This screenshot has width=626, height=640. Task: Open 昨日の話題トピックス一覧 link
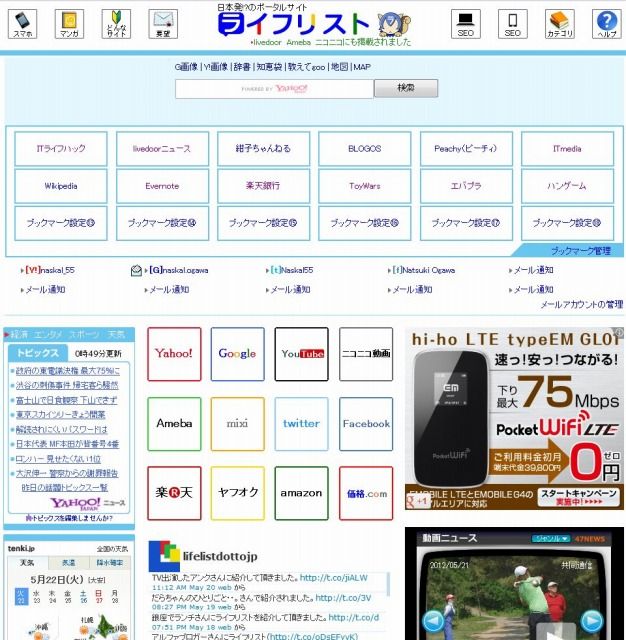tap(64, 488)
